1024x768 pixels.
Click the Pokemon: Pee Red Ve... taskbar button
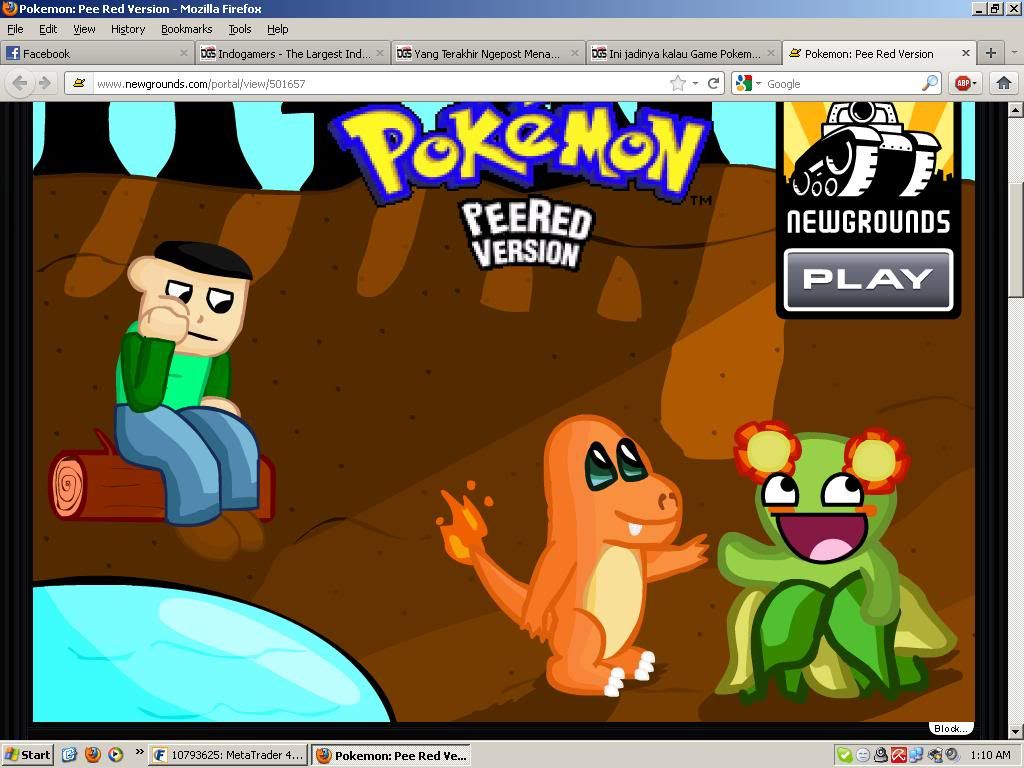[x=392, y=756]
